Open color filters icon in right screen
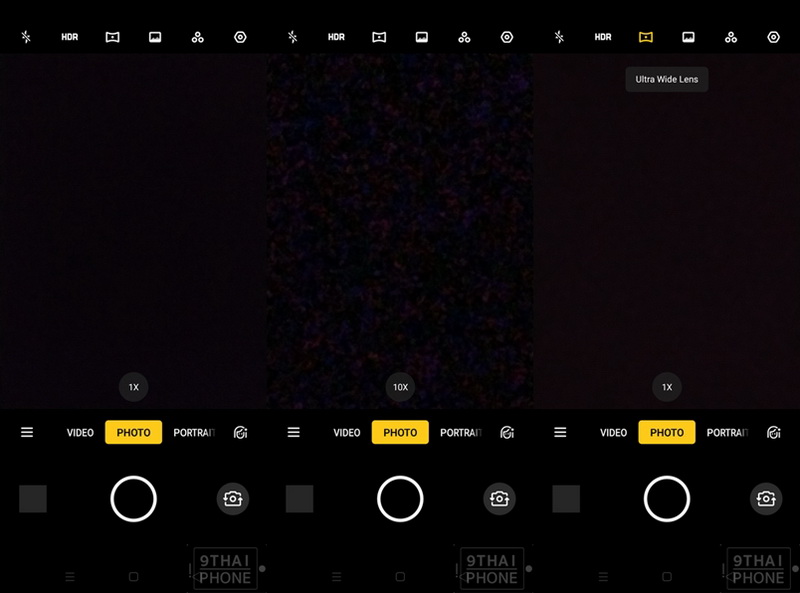 pyautogui.click(x=731, y=37)
